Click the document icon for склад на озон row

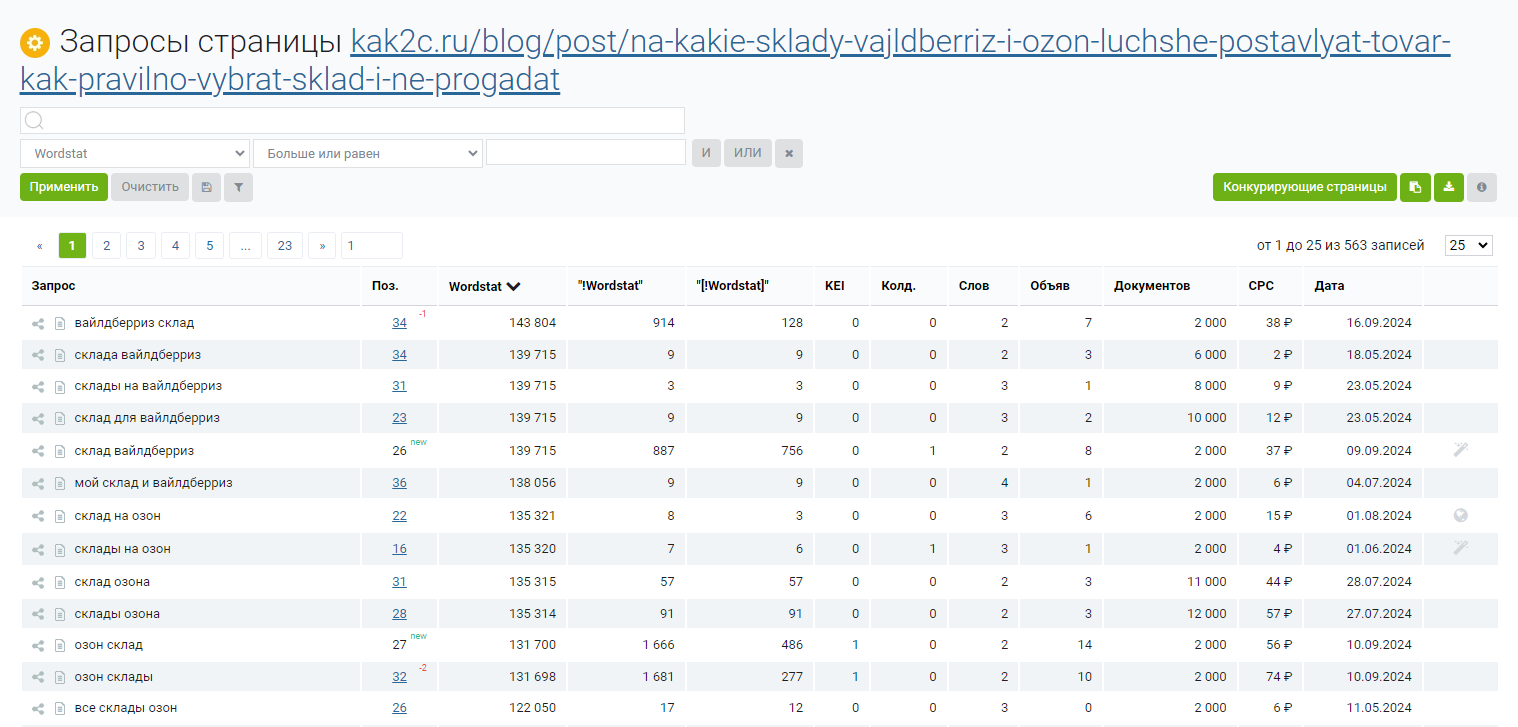click(60, 516)
